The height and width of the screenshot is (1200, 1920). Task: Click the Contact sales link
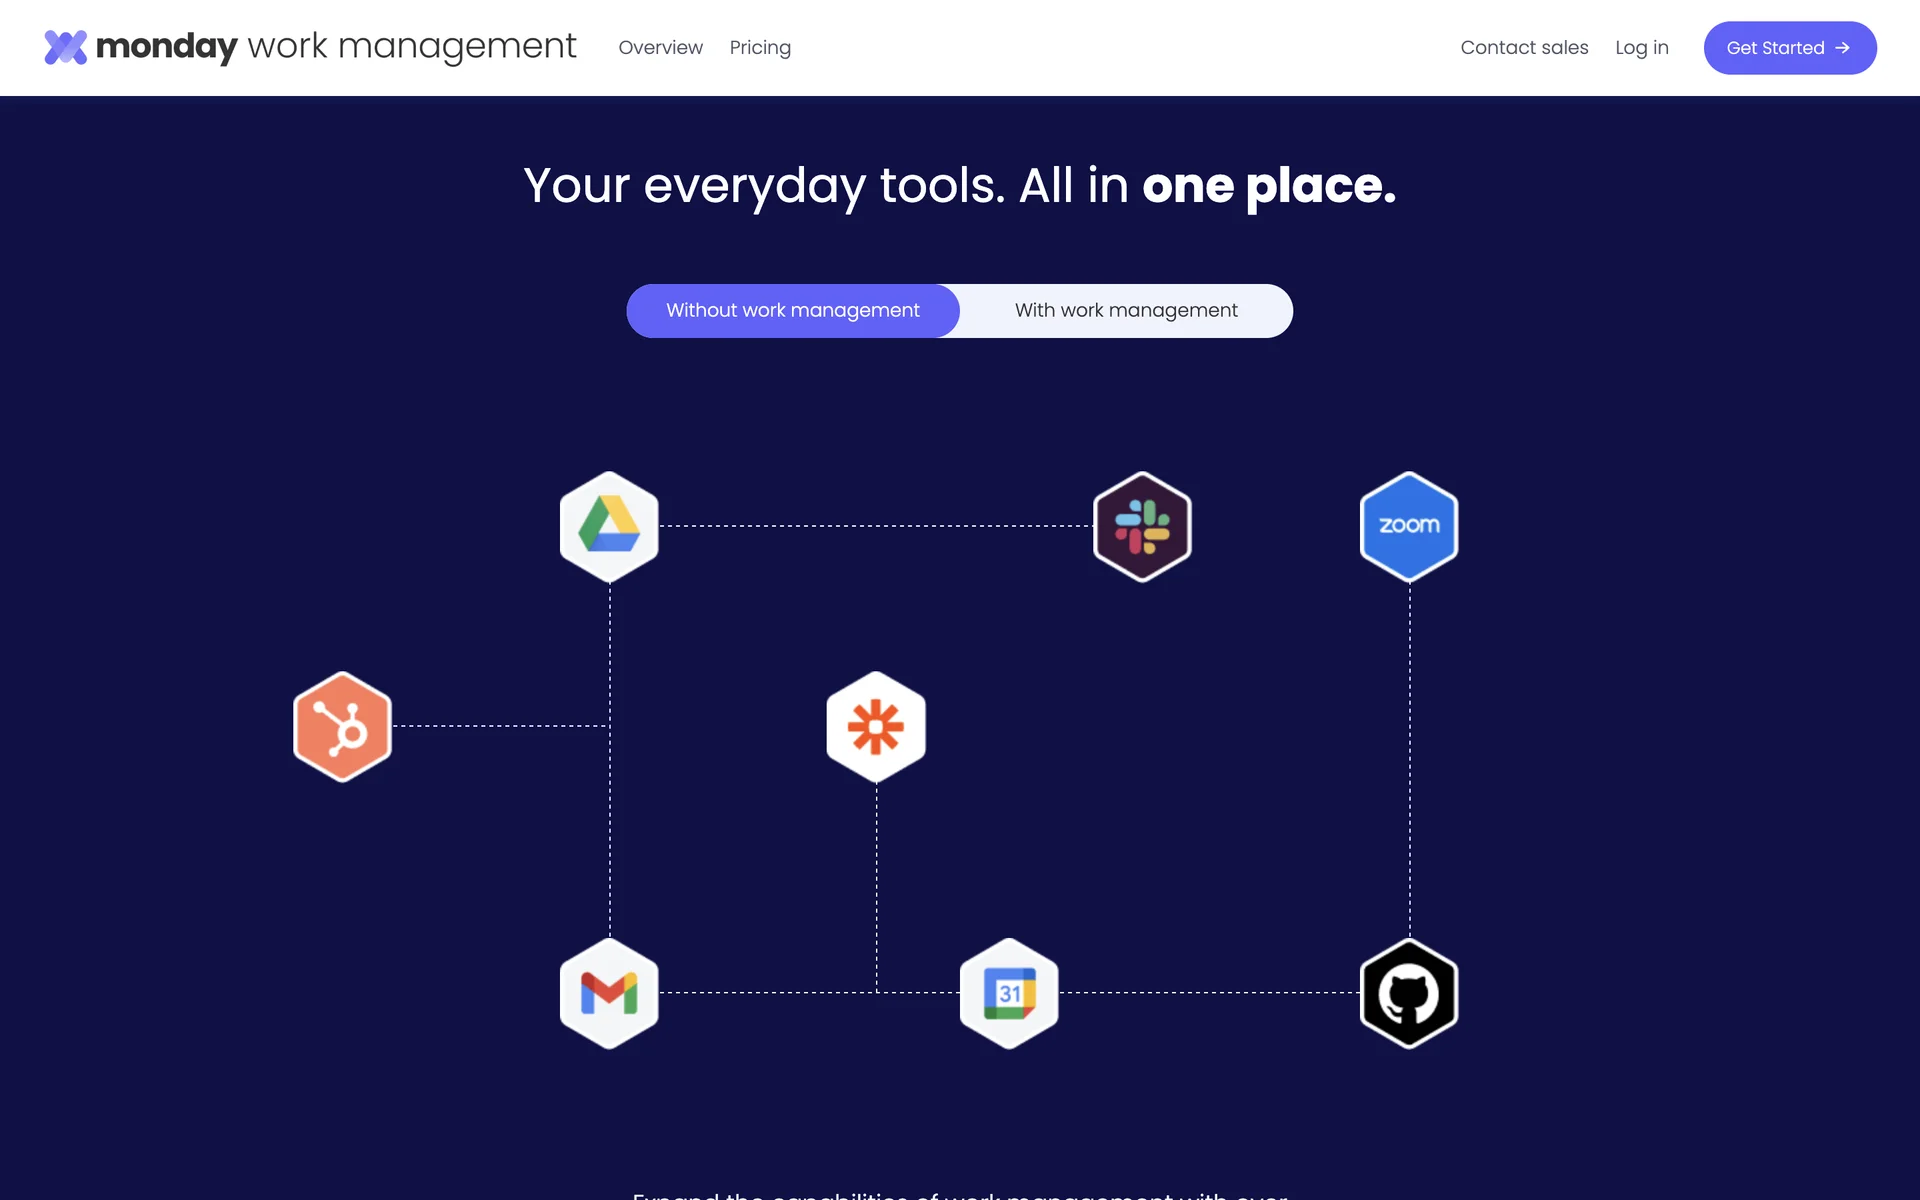(1524, 48)
